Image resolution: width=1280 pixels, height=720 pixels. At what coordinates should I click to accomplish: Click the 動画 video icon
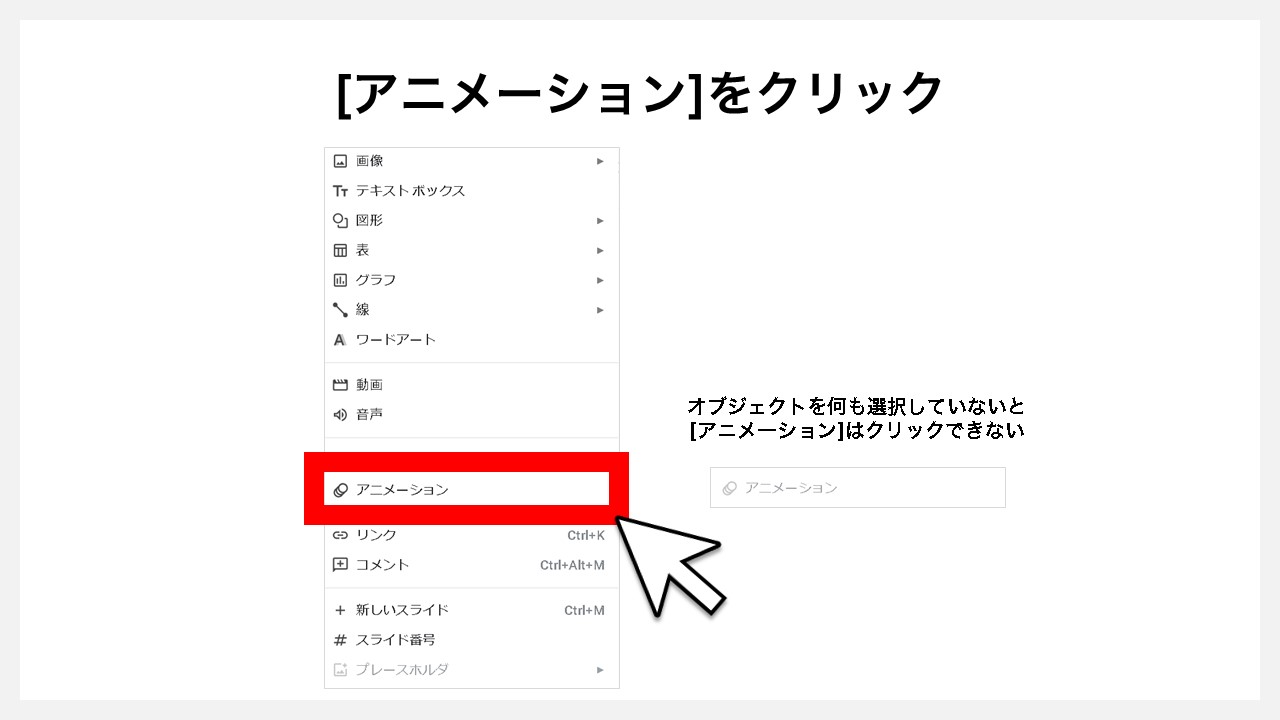pyautogui.click(x=340, y=384)
